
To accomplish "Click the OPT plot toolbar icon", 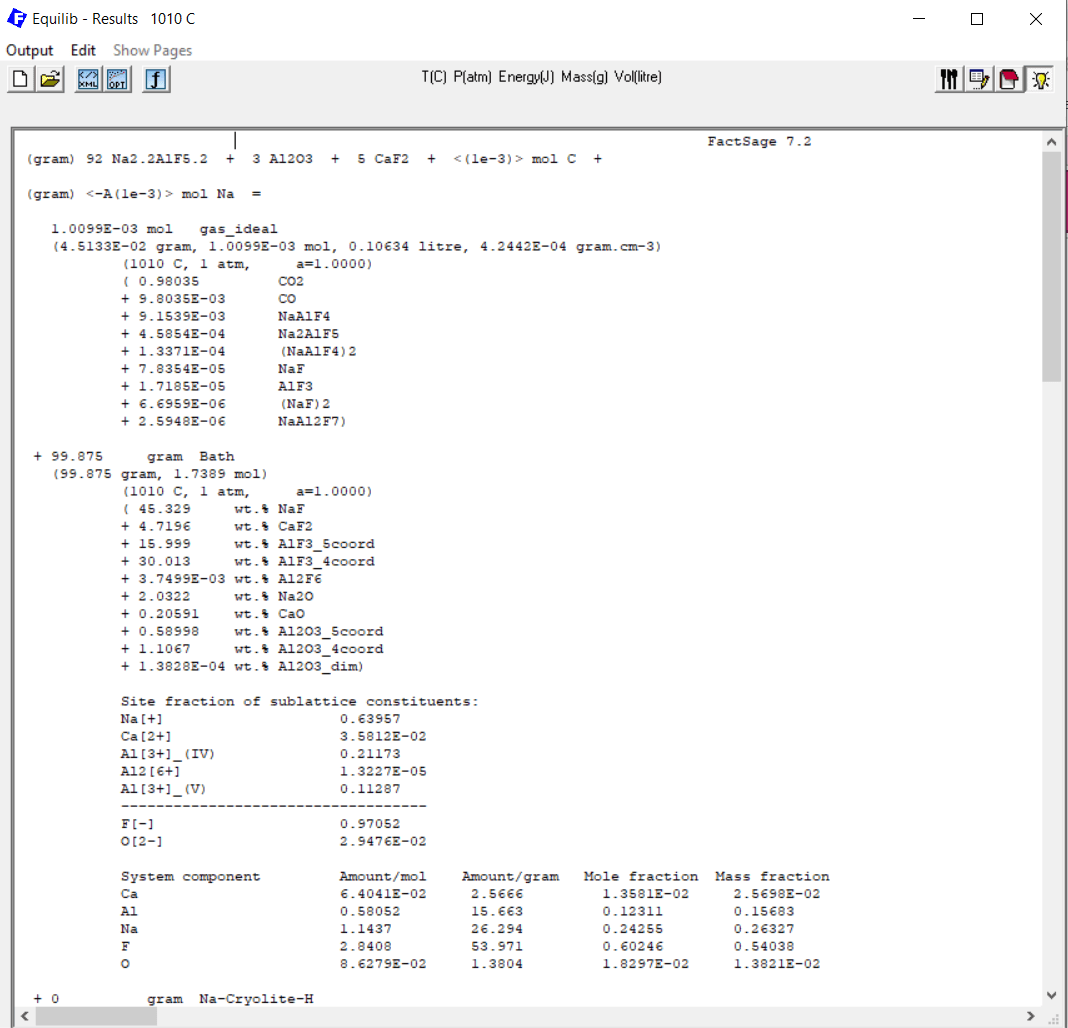I will [x=118, y=80].
